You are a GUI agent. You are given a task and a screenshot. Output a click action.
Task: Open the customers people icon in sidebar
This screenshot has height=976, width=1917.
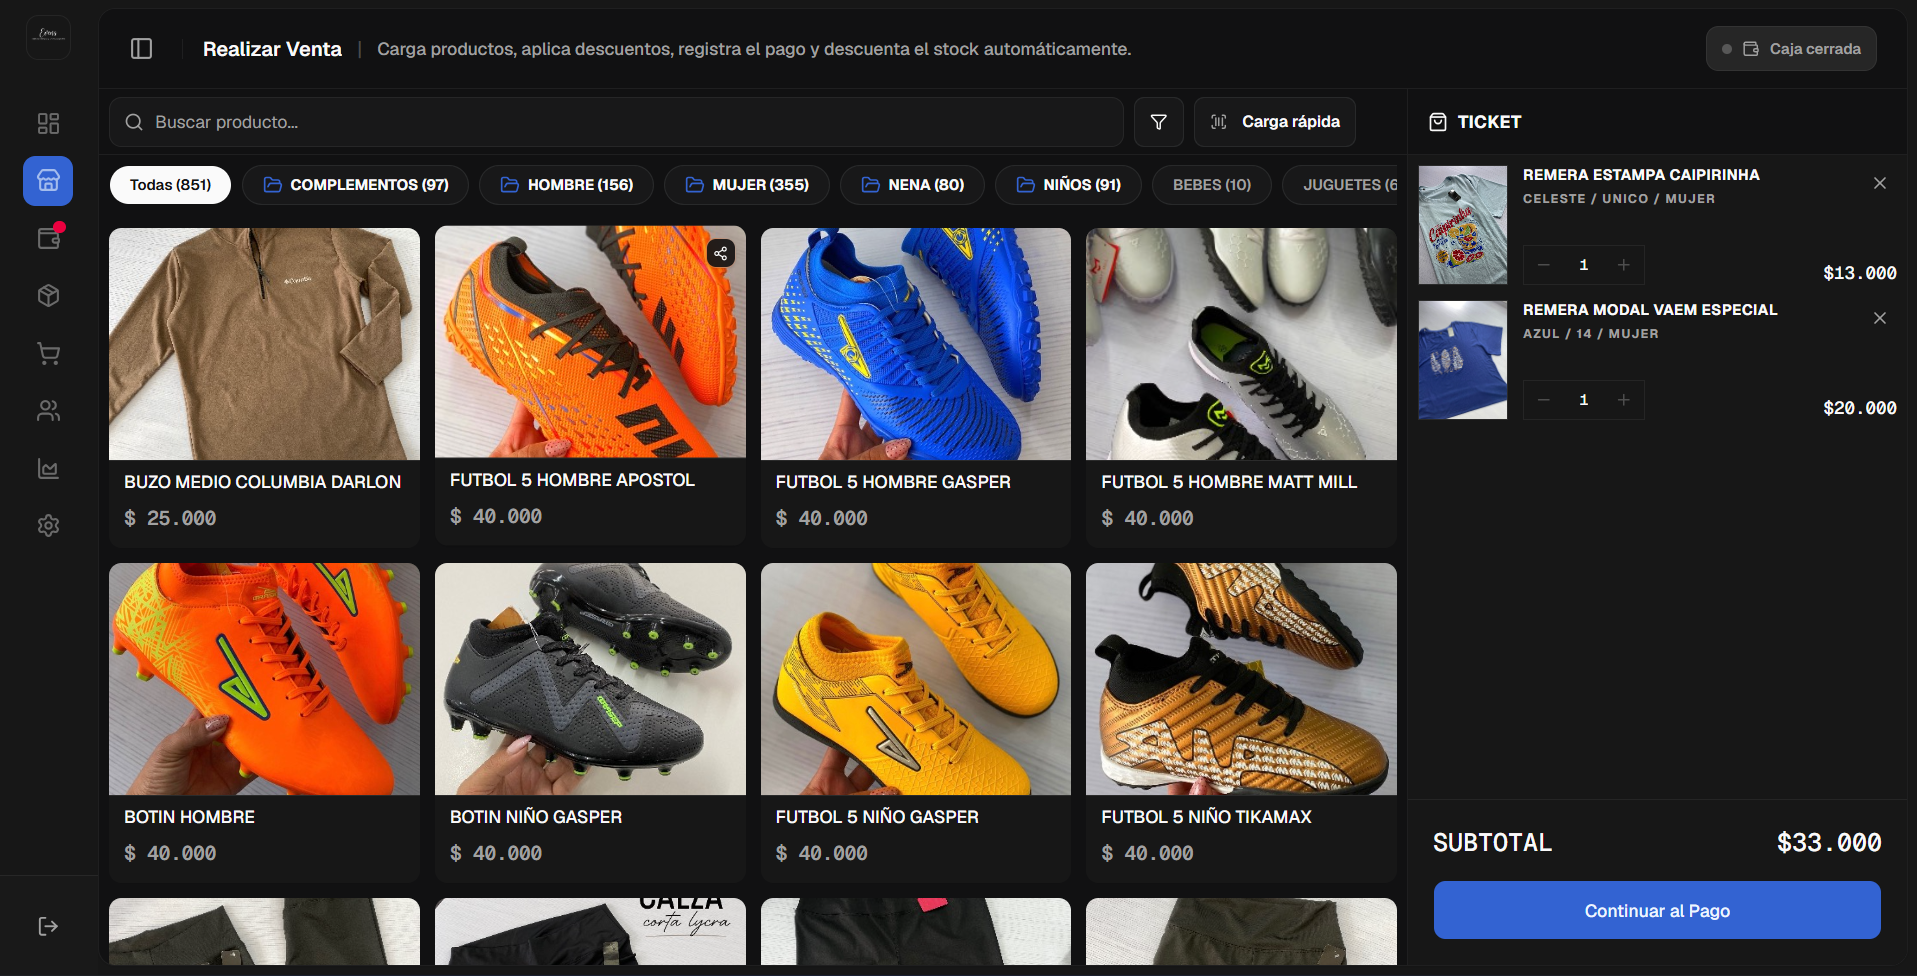point(48,411)
